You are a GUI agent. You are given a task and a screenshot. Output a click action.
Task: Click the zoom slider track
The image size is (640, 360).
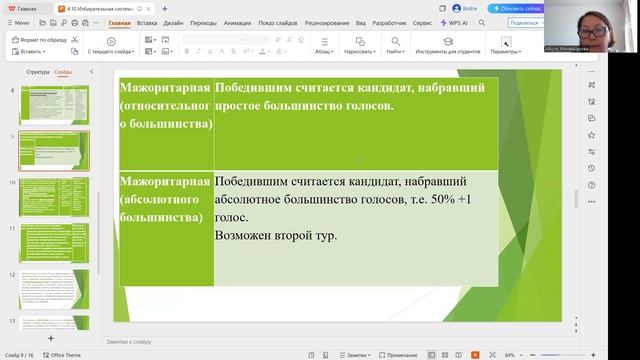563,355
